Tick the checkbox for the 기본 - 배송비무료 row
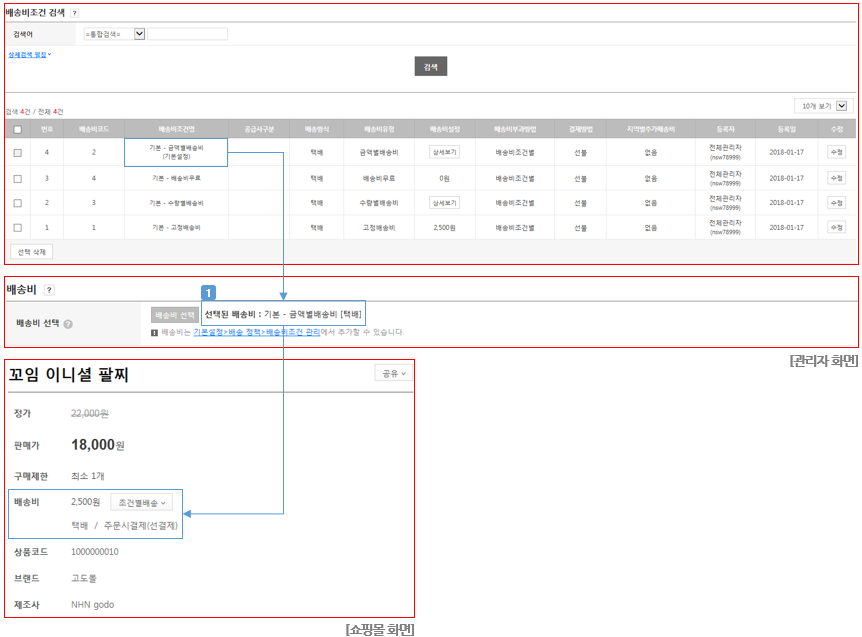Image resolution: width=862 pixels, height=637 pixels. 18,179
